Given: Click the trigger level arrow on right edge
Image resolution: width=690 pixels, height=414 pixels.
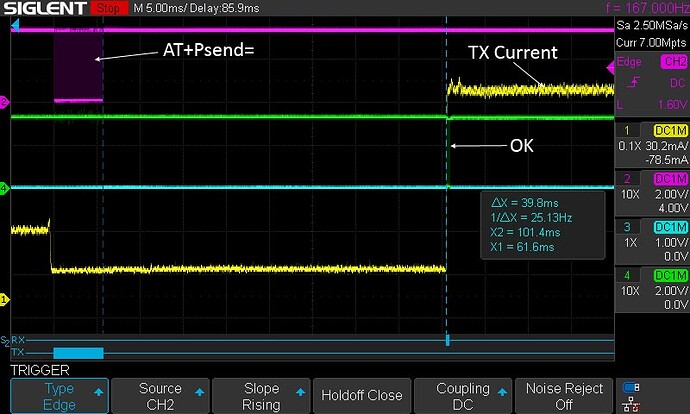Looking at the screenshot, I should click(609, 68).
